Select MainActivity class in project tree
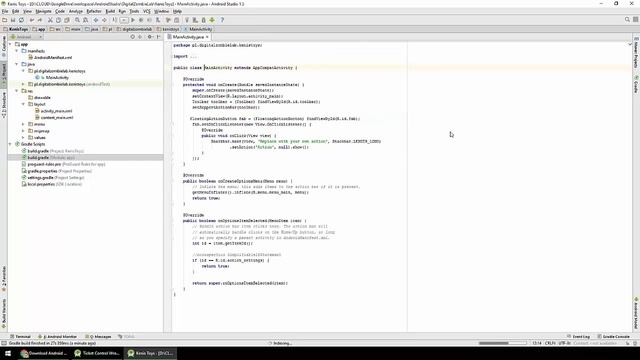Viewport: 640px width, 360px height. pyautogui.click(x=52, y=78)
